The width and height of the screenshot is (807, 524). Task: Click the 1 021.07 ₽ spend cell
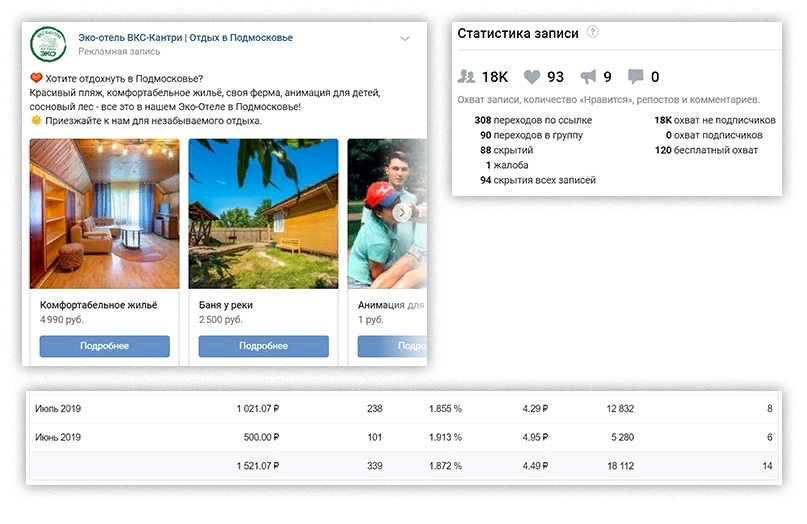(258, 409)
